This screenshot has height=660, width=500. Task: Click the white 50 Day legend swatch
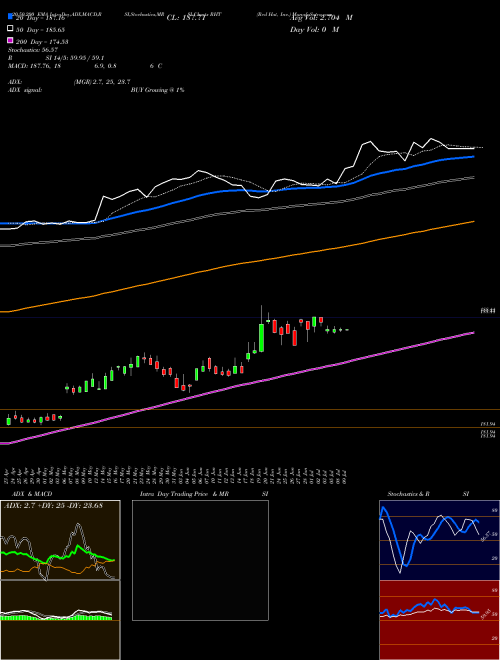pos(10,29)
